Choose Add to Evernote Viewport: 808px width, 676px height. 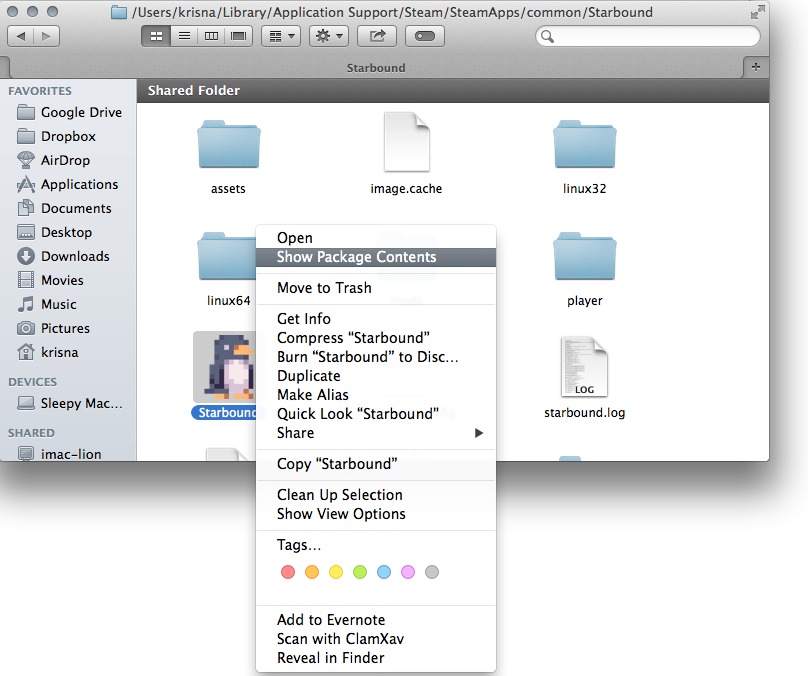click(376, 620)
